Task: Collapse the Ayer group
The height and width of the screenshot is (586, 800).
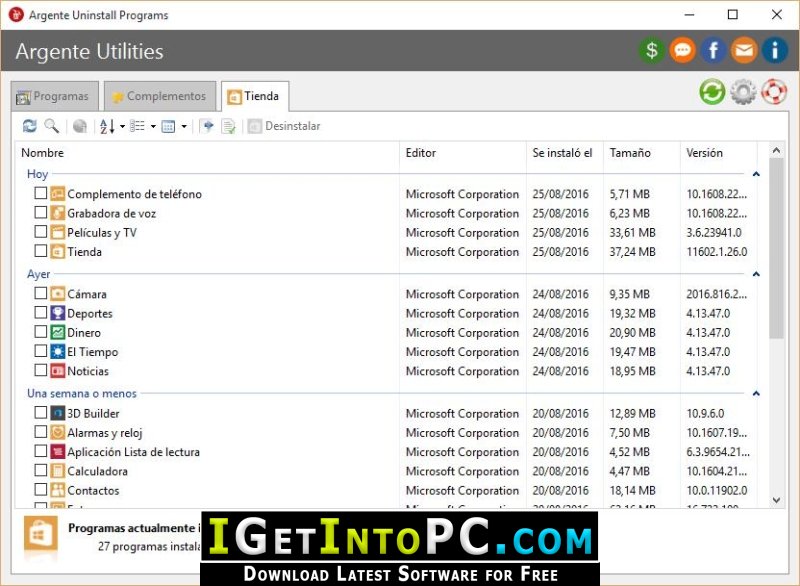Action: 756,274
